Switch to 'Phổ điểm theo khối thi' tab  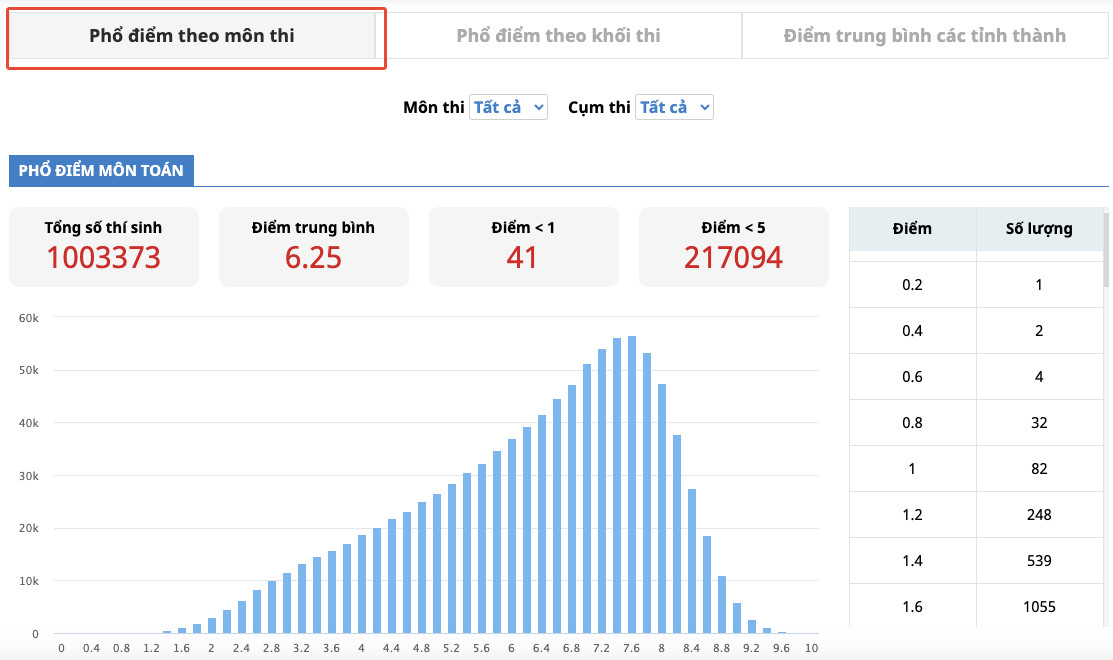coord(558,36)
